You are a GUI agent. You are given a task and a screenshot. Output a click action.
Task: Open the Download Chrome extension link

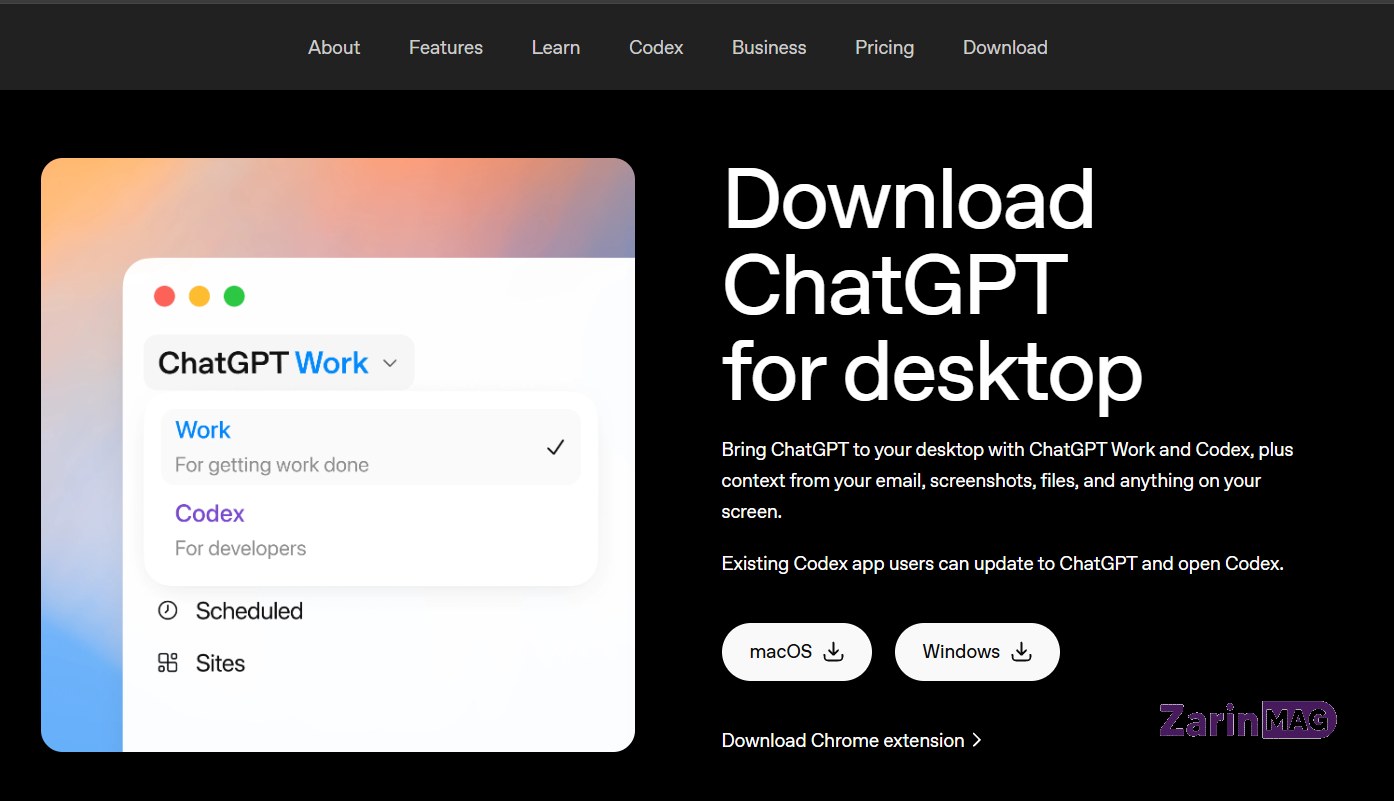(x=851, y=740)
